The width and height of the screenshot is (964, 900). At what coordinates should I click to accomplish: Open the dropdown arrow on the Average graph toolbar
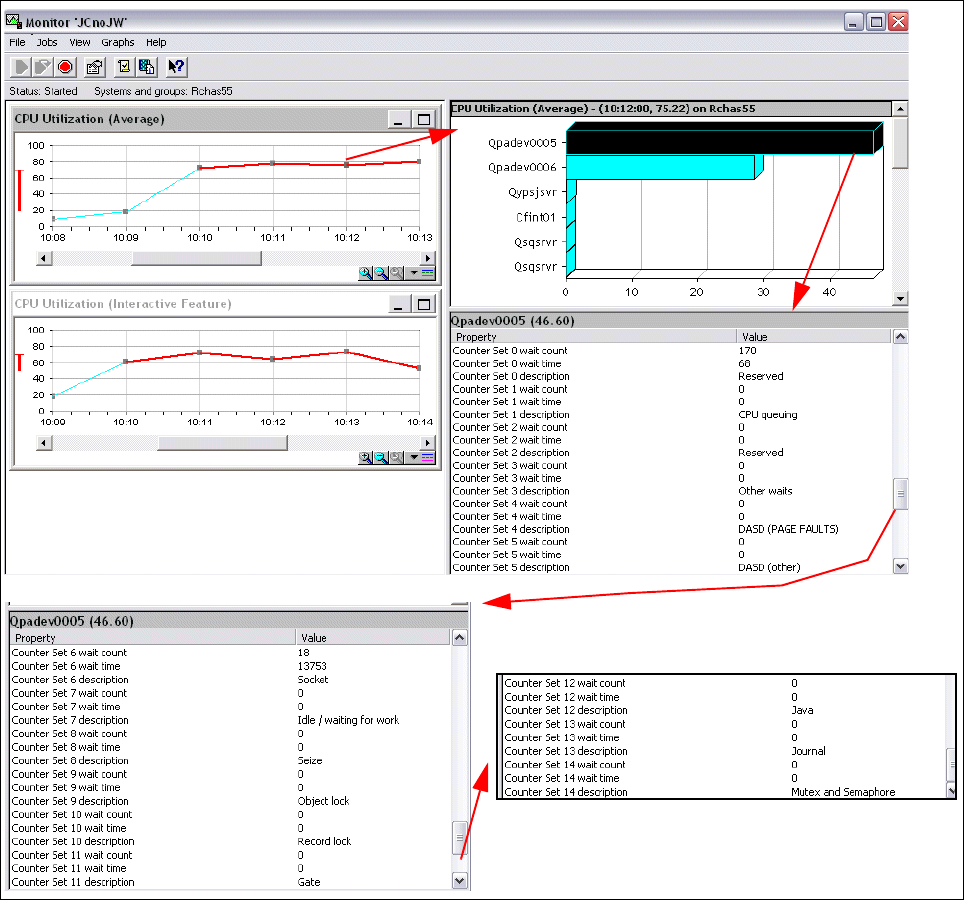point(414,271)
